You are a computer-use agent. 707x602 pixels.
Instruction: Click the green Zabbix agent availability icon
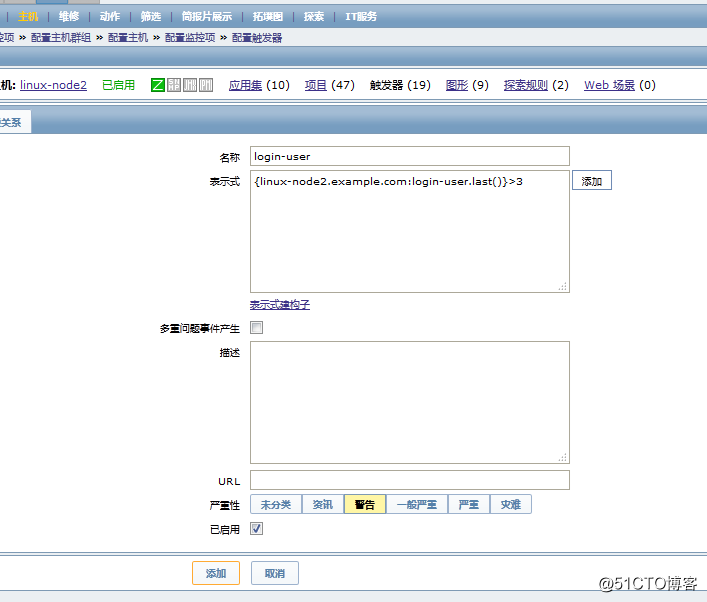[x=157, y=85]
